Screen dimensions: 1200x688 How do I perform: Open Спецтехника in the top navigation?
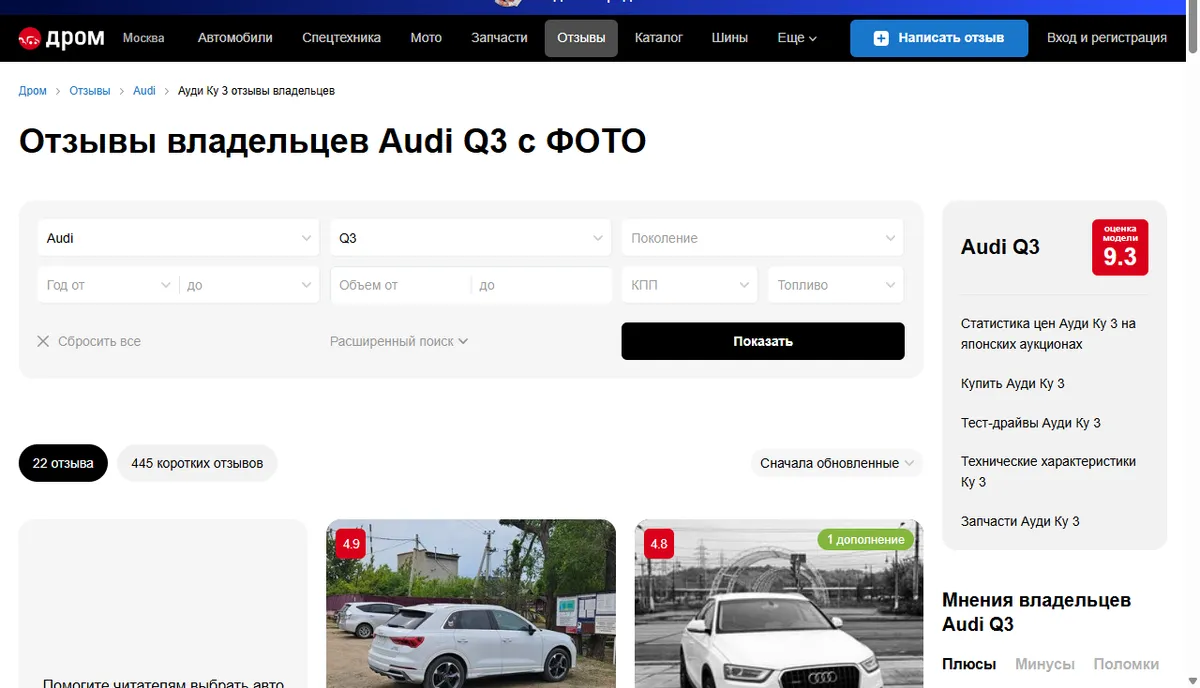pyautogui.click(x=341, y=38)
